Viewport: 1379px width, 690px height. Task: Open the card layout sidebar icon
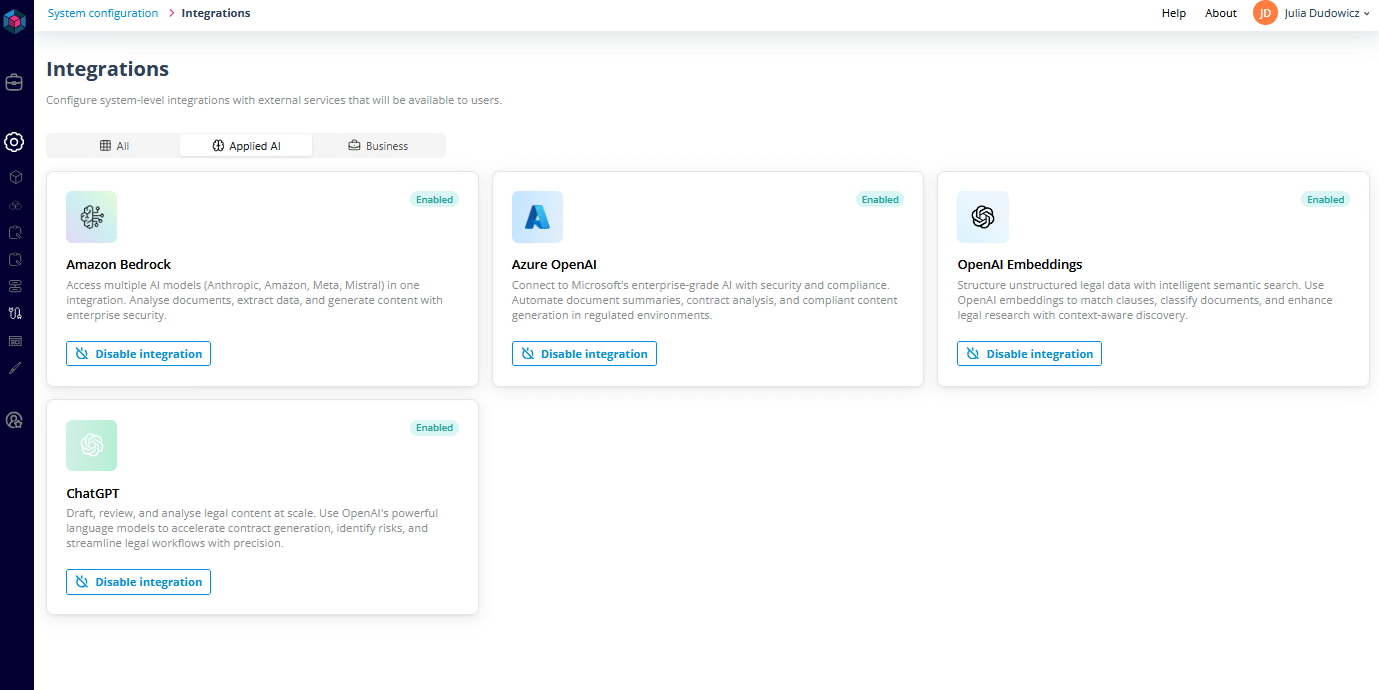[15, 341]
